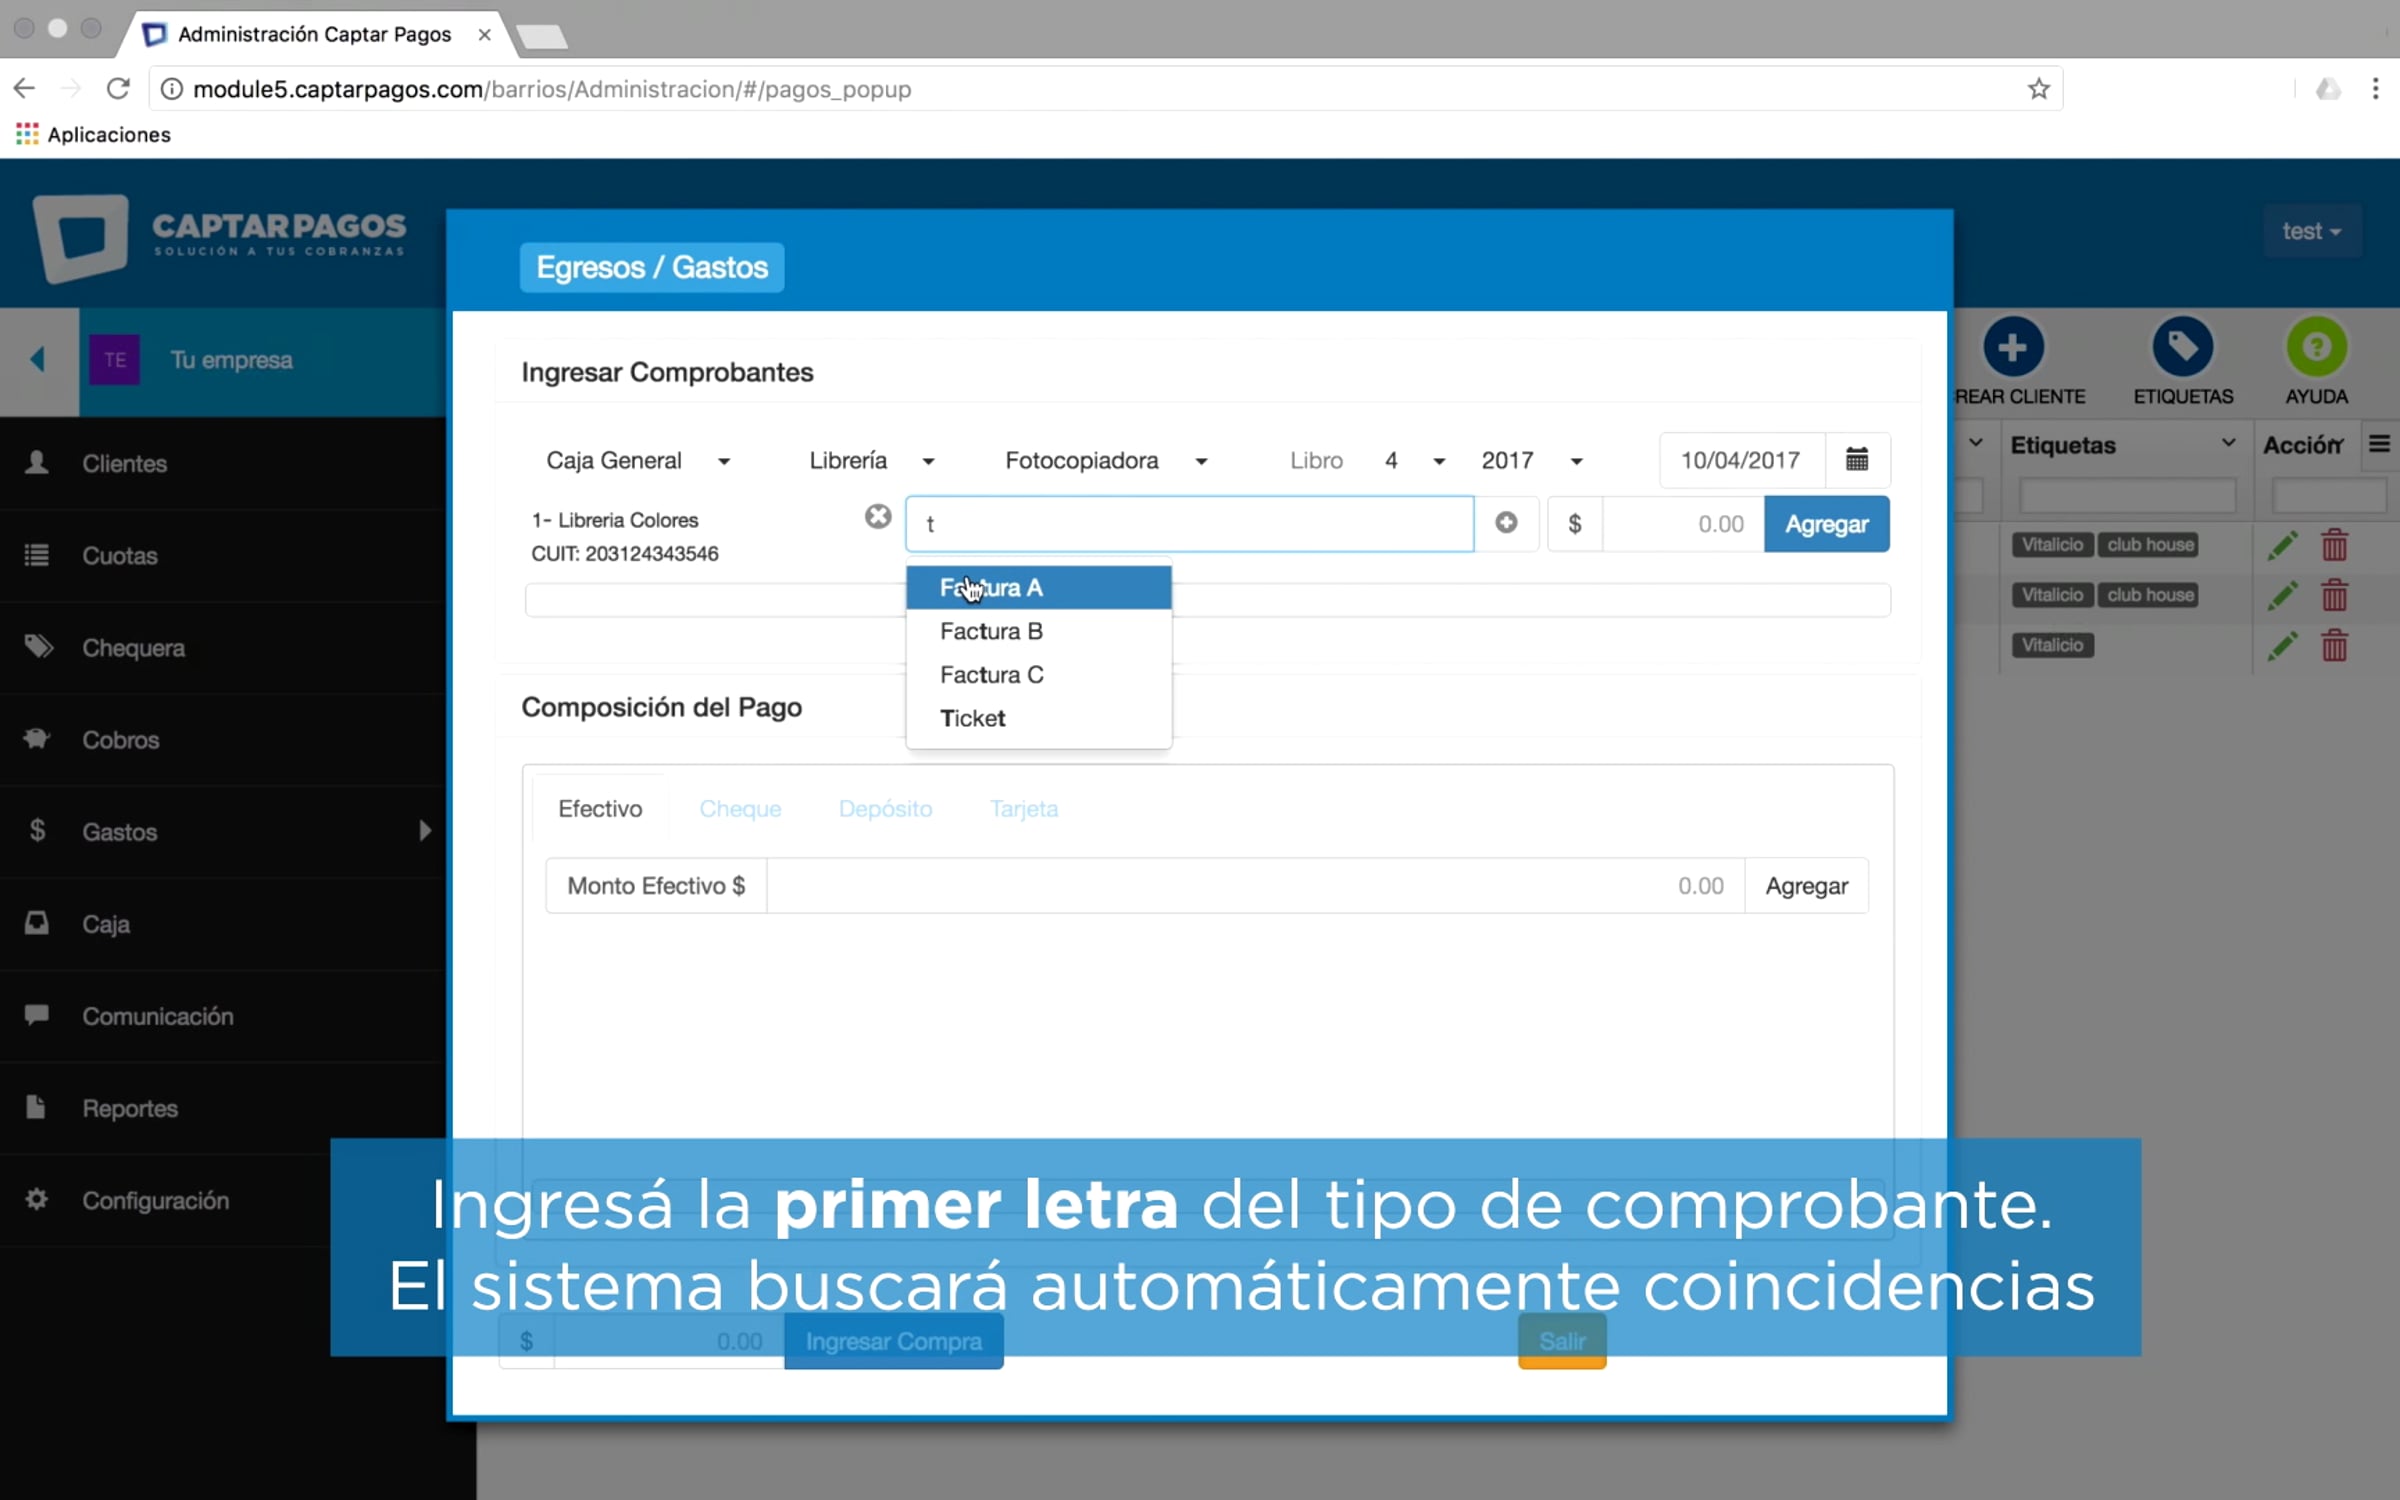This screenshot has width=2400, height=1500.
Task: Click the plus icon next to comprobante field
Action: coord(1506,523)
